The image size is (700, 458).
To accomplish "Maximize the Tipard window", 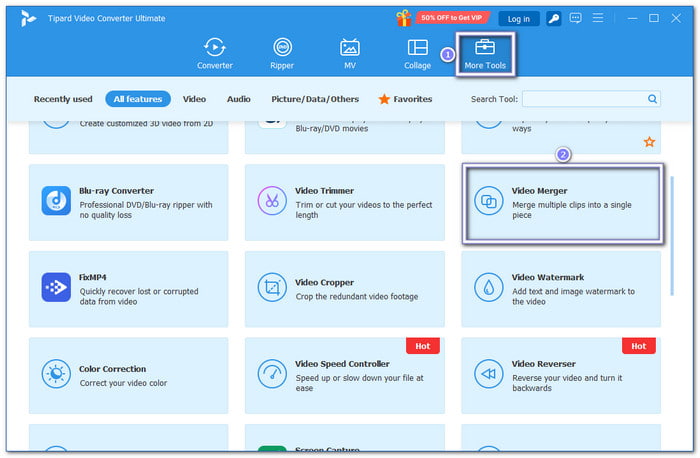I will pos(654,18).
